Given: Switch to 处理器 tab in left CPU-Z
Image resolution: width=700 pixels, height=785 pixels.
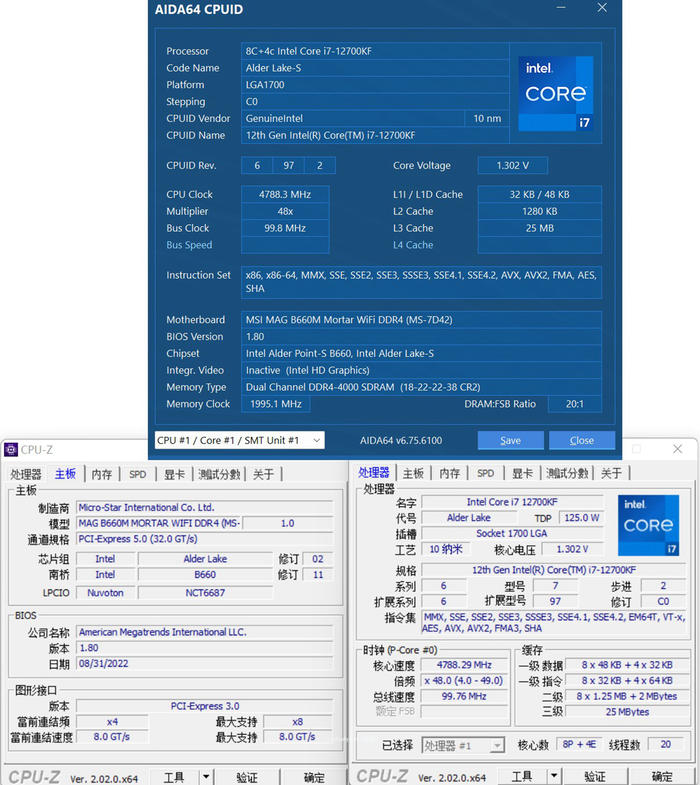Looking at the screenshot, I should pos(26,474).
